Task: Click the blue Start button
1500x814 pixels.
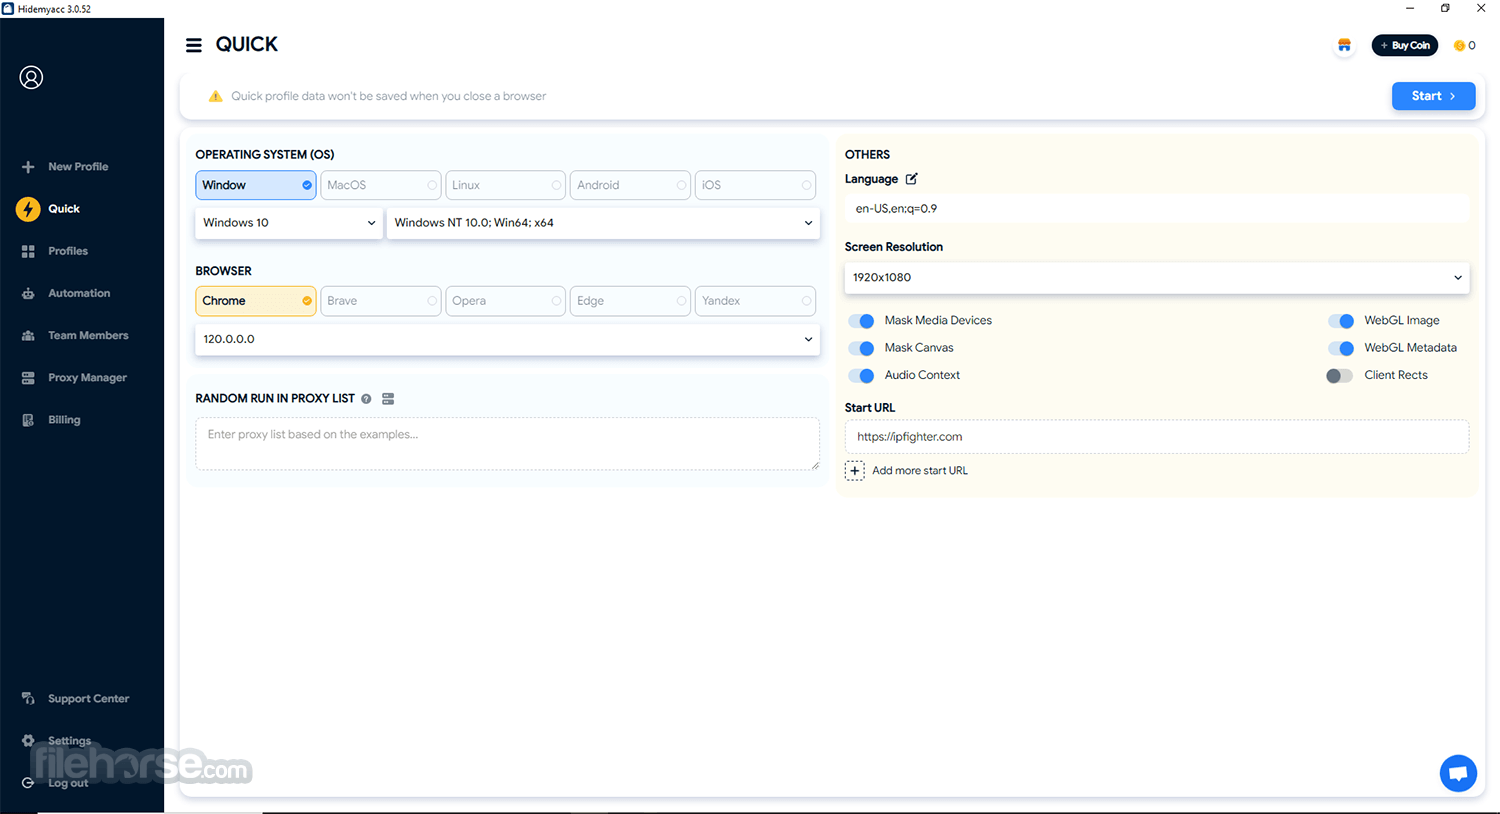Action: 1433,96
